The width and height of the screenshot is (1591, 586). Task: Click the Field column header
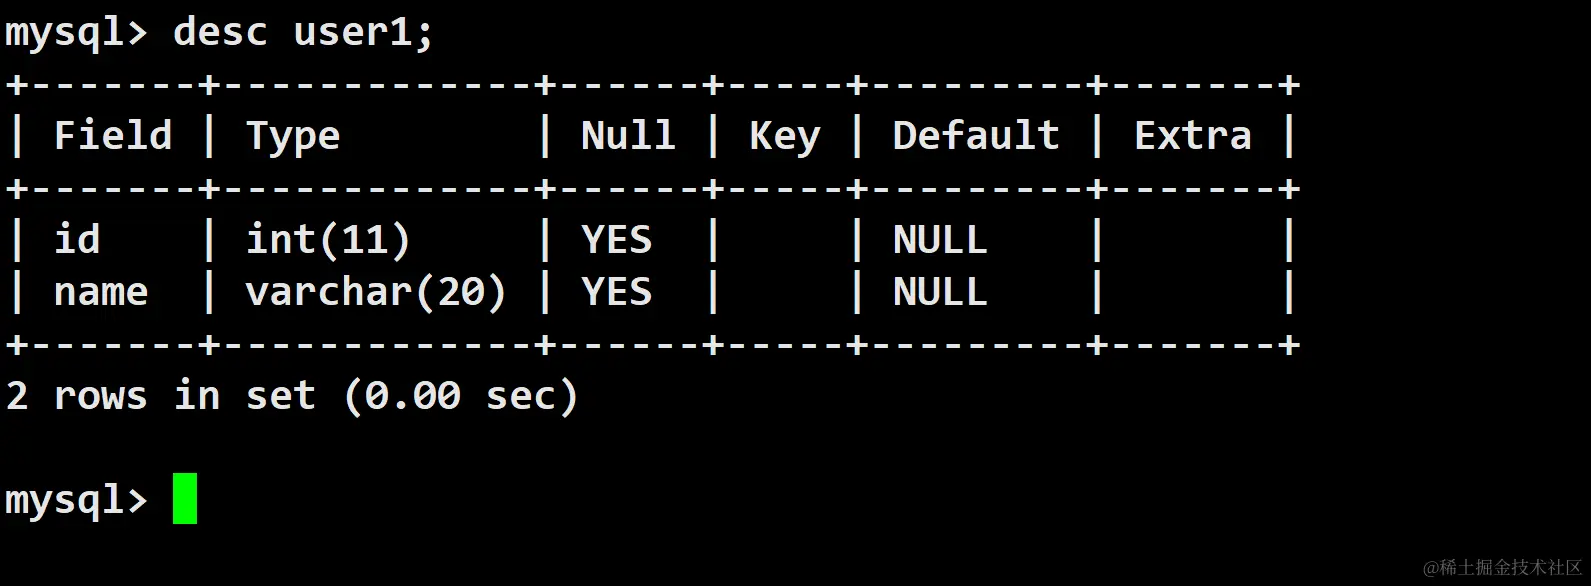pos(112,136)
